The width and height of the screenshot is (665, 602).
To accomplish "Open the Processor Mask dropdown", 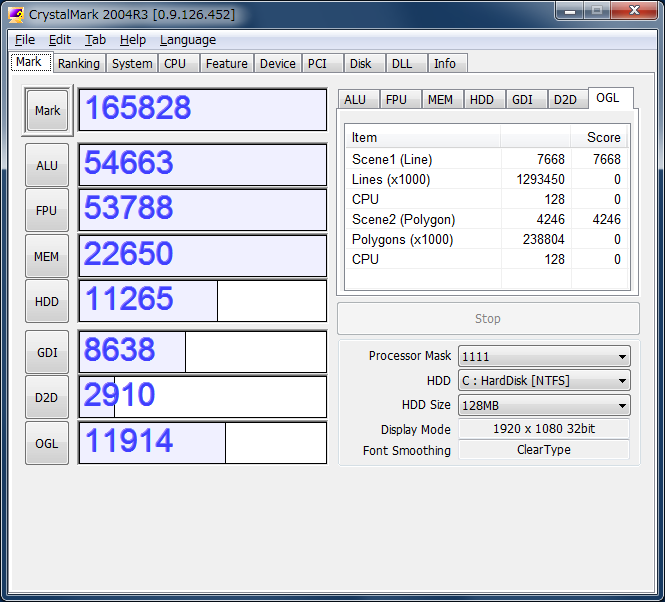I will click(543, 356).
